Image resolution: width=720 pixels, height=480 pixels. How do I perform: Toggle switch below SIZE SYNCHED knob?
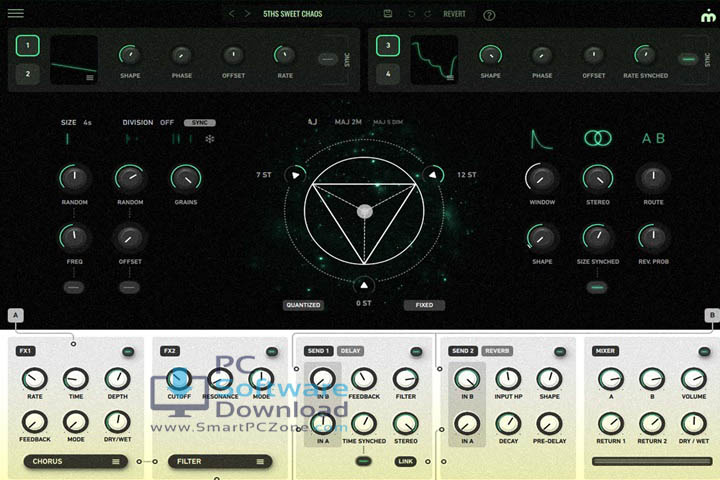[597, 288]
